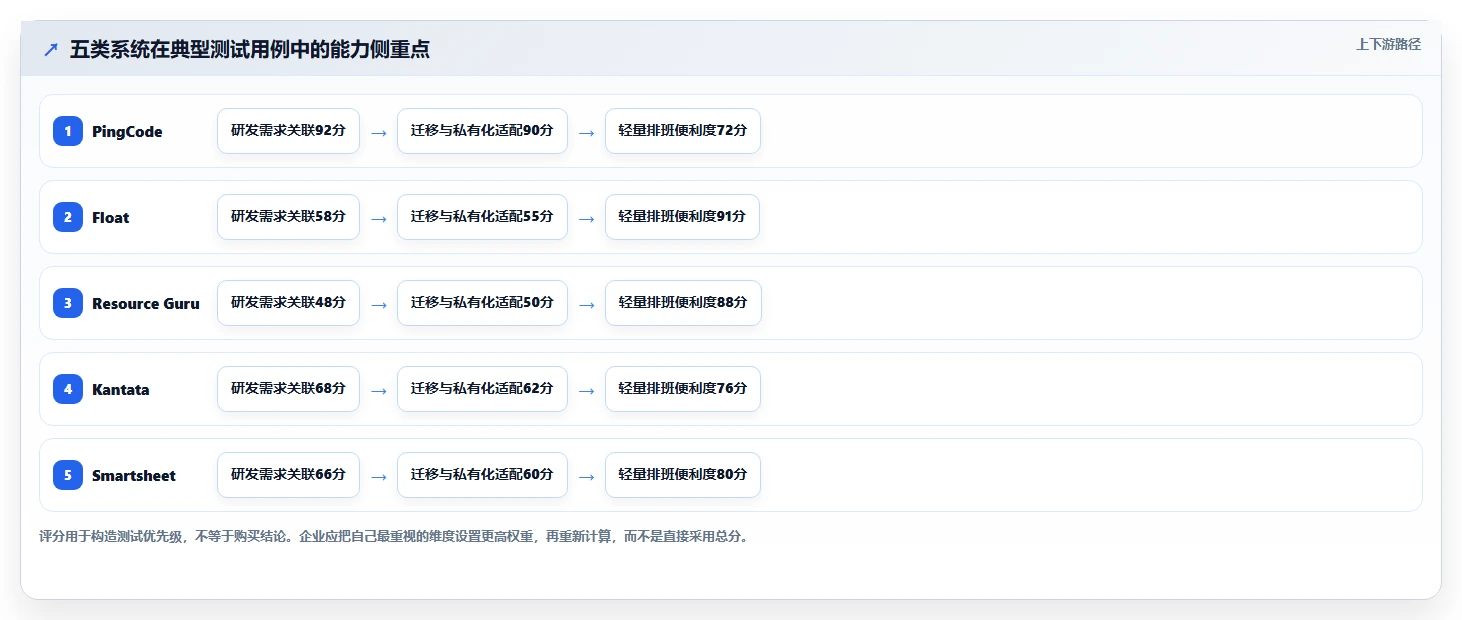Screen dimensions: 1462x620
Task: Click the arrow after 研发需求关联58分
Action: pyautogui.click(x=378, y=219)
